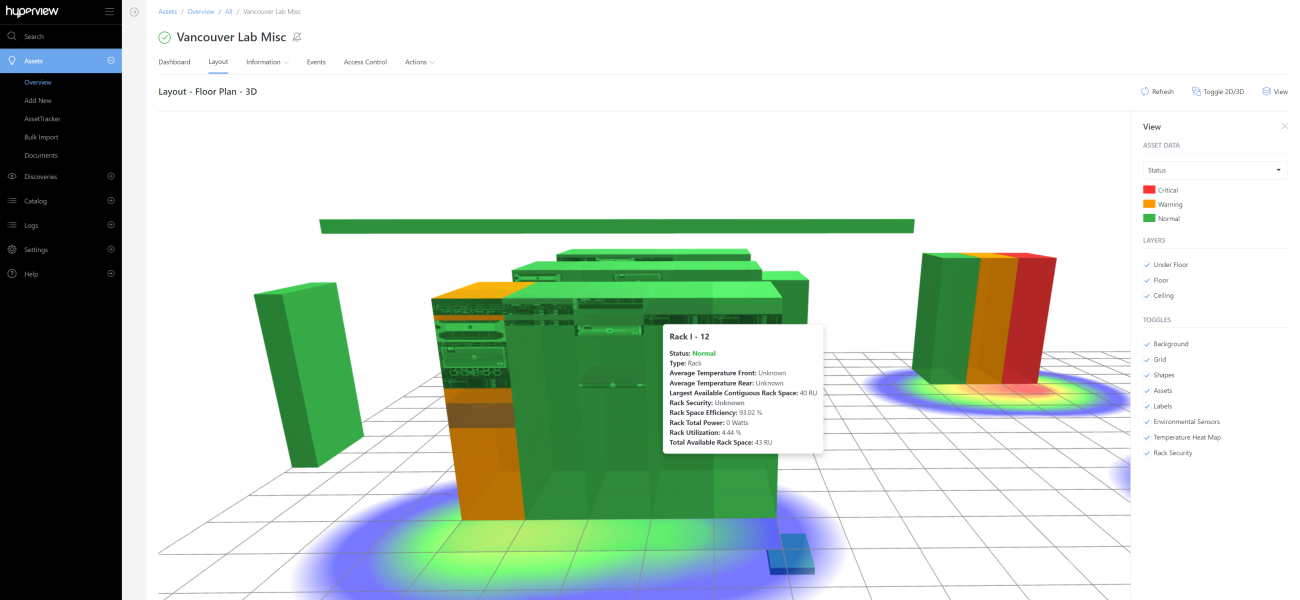Click the Critical red color swatch
This screenshot has height=600, width=1300.
pyautogui.click(x=1149, y=190)
